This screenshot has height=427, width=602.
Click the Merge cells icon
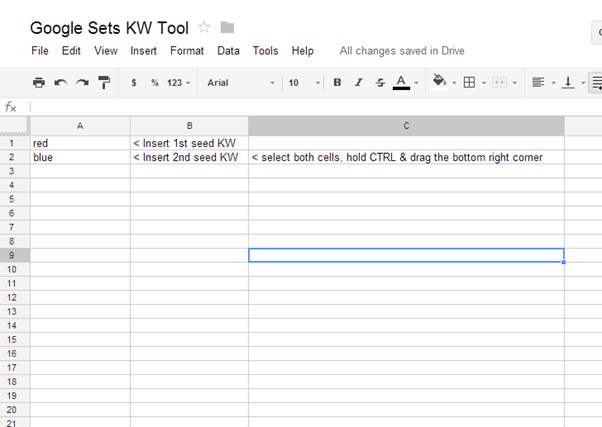499,83
